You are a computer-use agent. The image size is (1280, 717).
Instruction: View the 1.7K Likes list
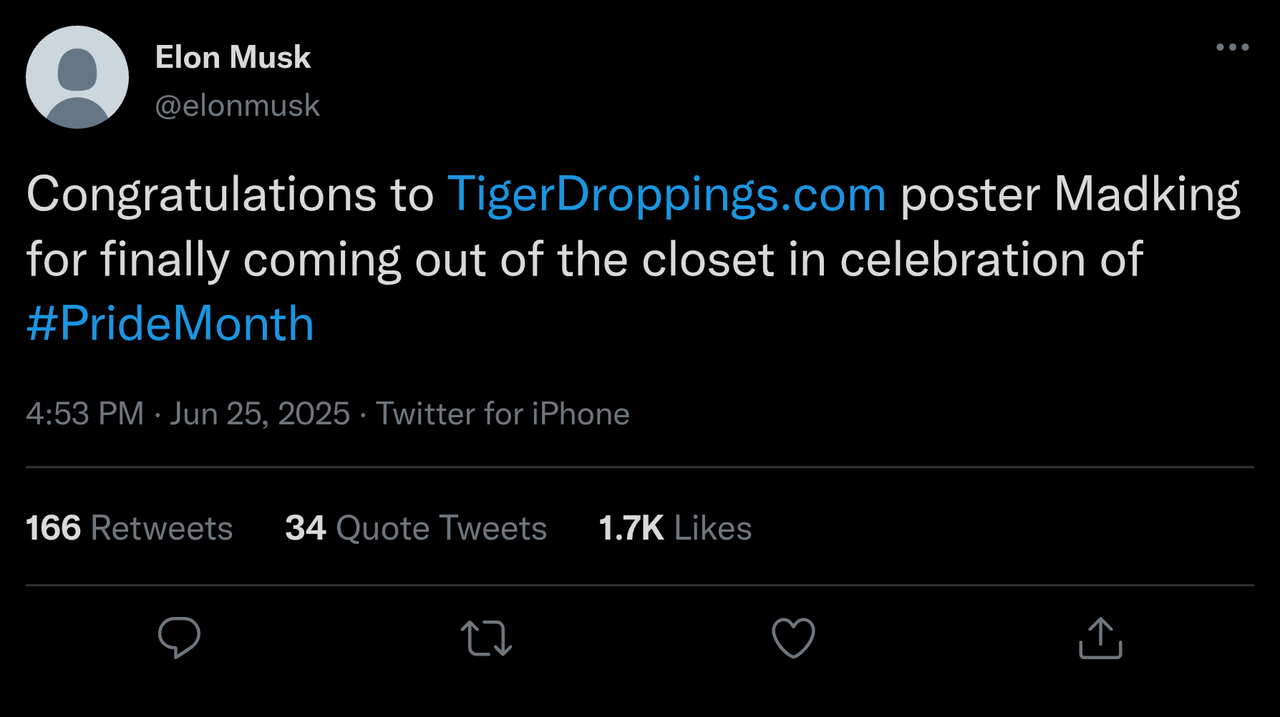click(x=675, y=528)
